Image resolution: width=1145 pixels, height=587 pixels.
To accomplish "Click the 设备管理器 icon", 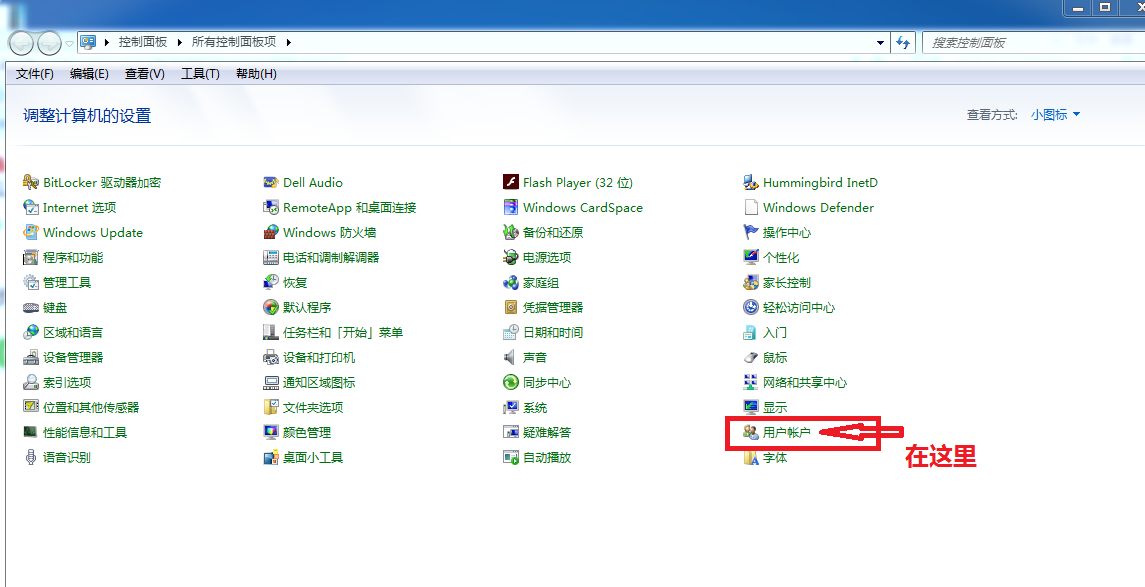I will coord(31,357).
